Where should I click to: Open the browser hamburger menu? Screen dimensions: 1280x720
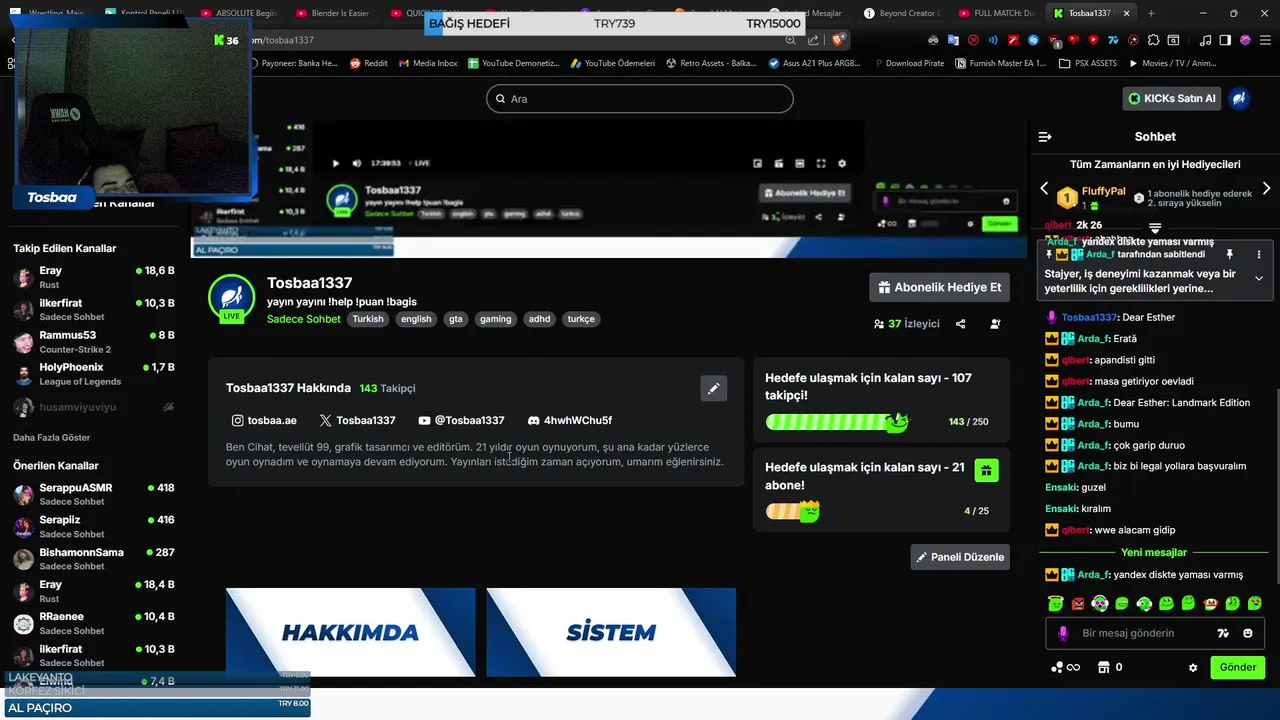(x=1265, y=40)
